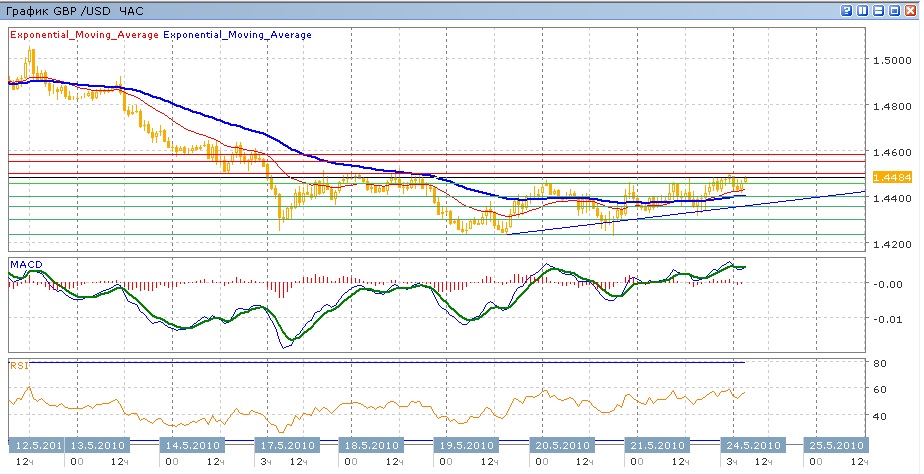Image resolution: width=924 pixels, height=474 pixels.
Task: Click the chart title График GBP/USD ЧАС
Action: tap(74, 10)
